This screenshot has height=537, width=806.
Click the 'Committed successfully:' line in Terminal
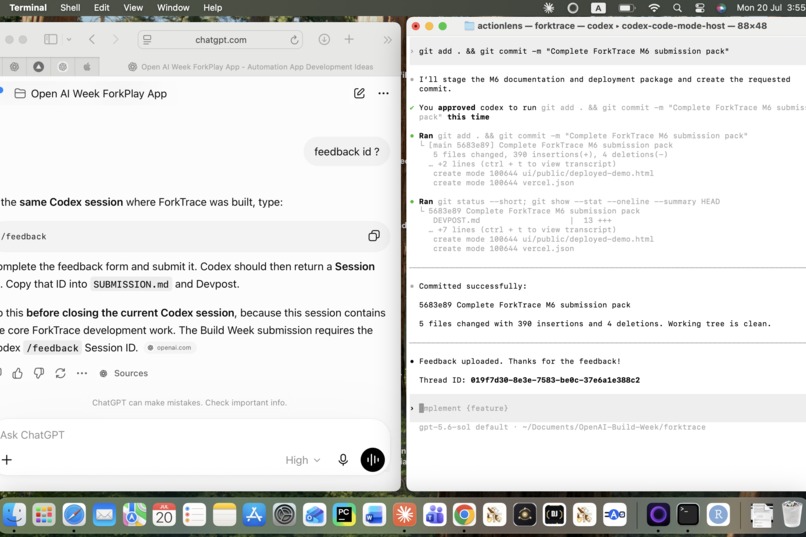[472, 286]
